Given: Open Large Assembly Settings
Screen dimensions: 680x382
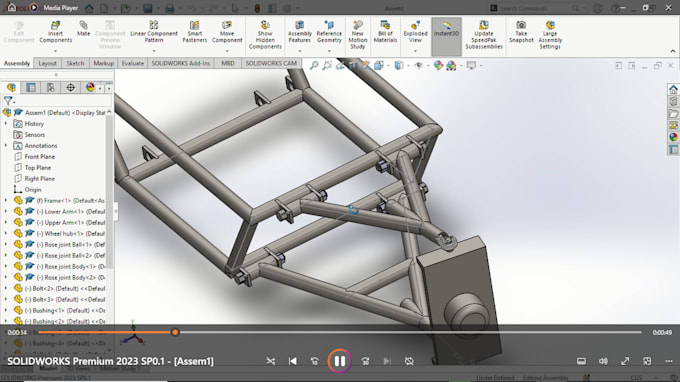Looking at the screenshot, I should 550,35.
